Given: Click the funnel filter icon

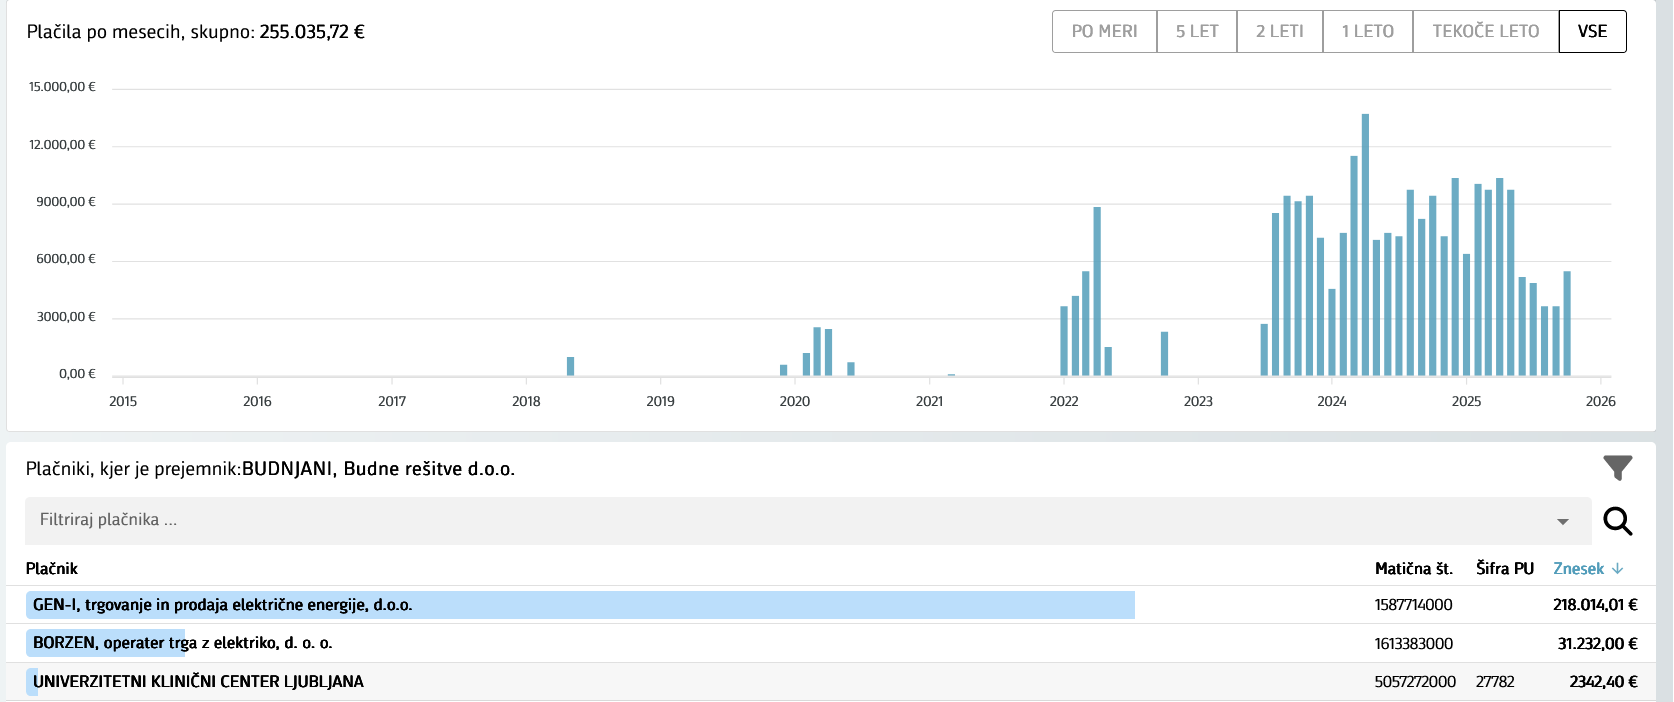Looking at the screenshot, I should pos(1617,468).
